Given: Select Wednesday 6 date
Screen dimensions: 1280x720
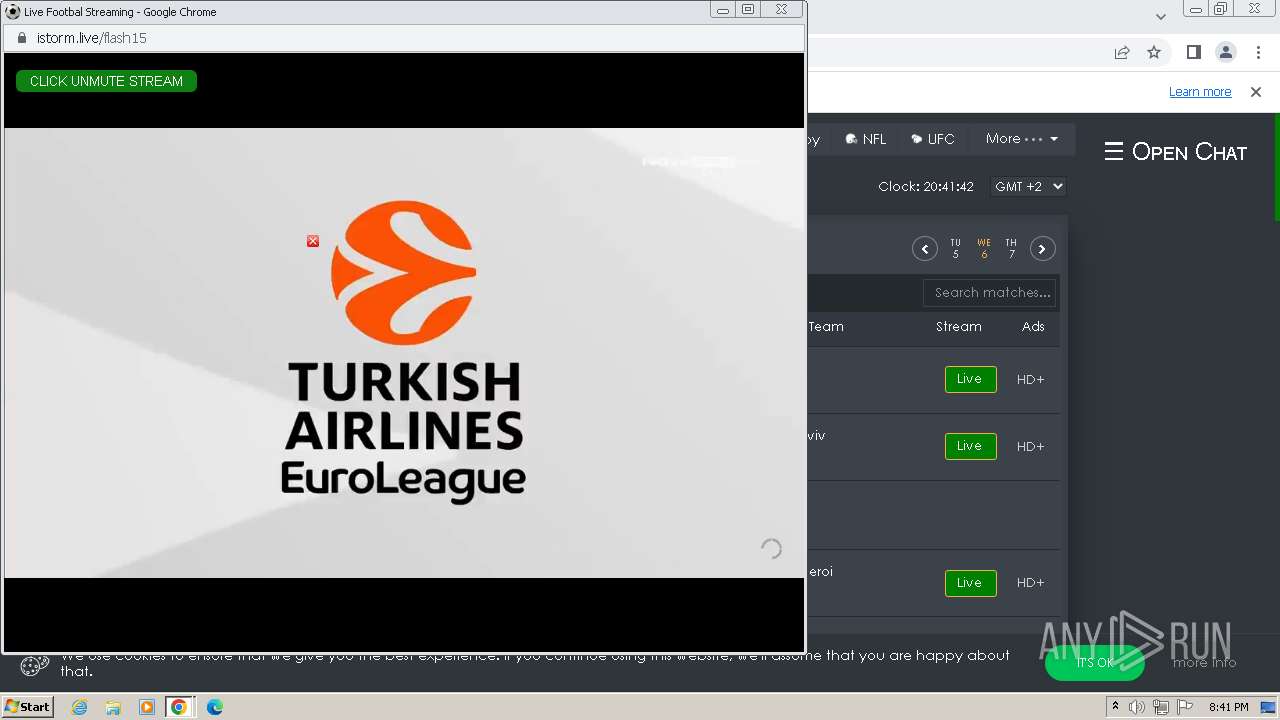Looking at the screenshot, I should click(984, 249).
